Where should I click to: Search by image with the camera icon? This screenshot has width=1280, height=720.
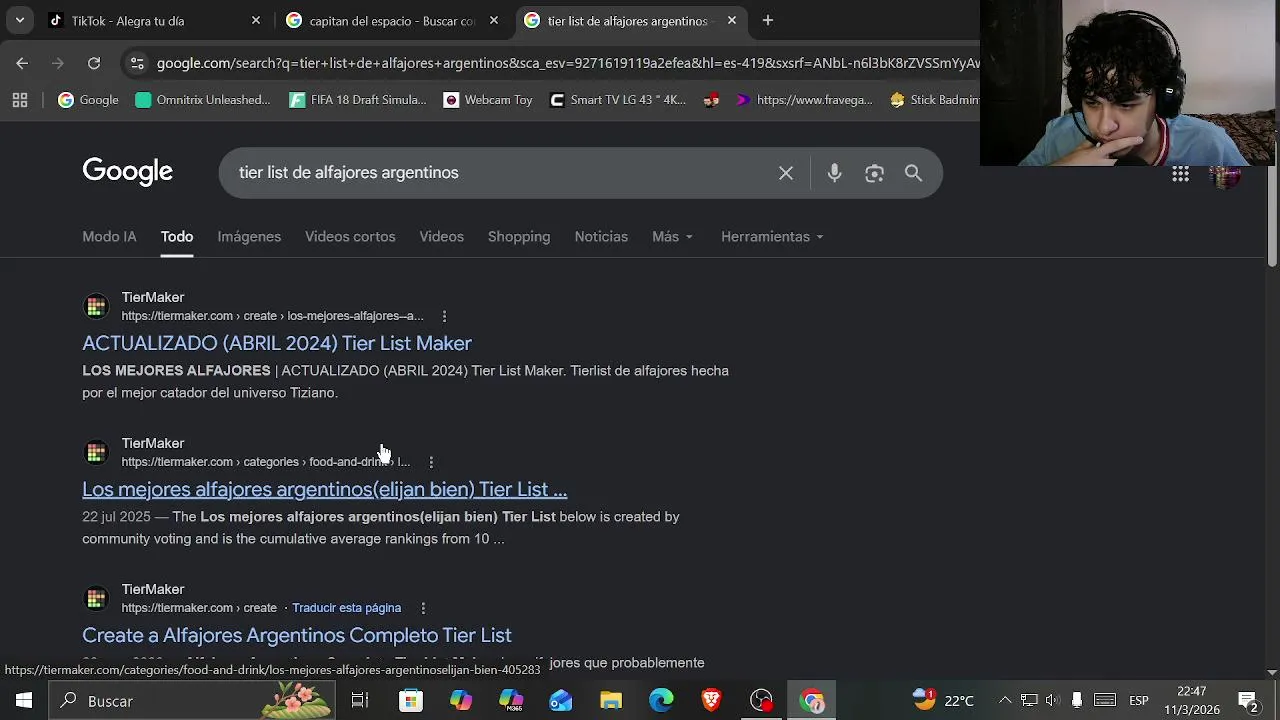[x=874, y=173]
